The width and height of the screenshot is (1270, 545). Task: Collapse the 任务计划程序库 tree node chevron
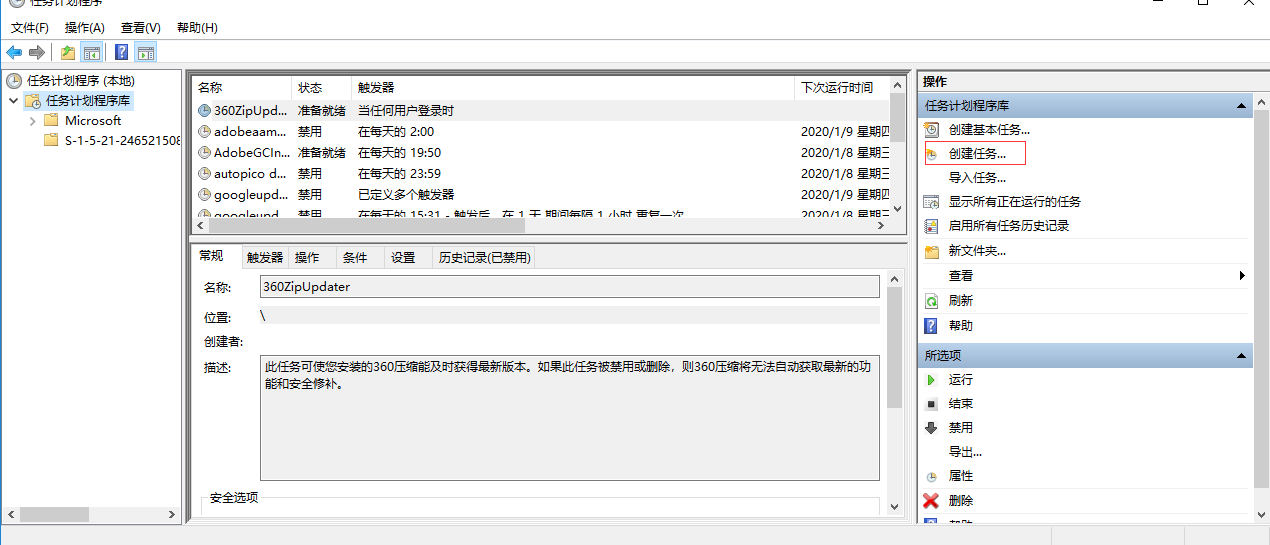click(x=13, y=101)
